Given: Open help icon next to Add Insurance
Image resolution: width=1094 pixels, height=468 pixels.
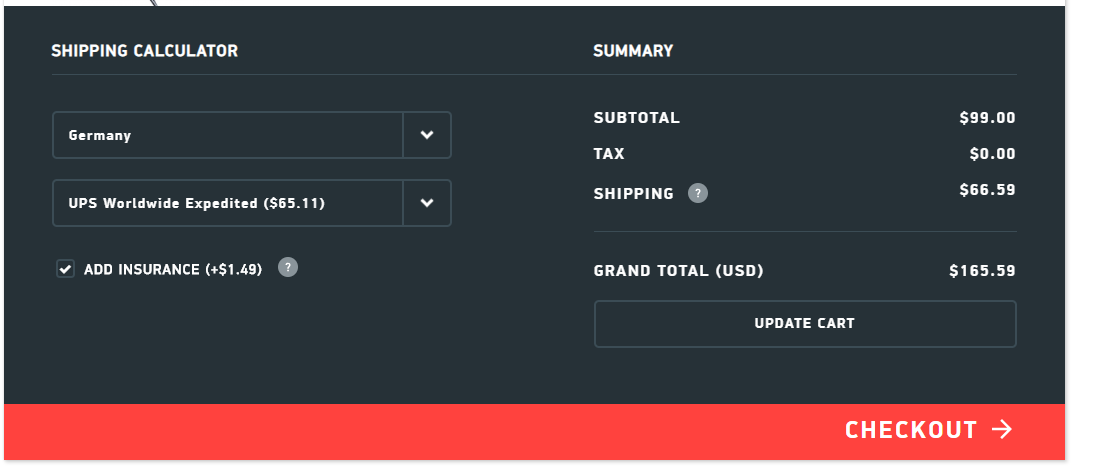Looking at the screenshot, I should pos(288,267).
